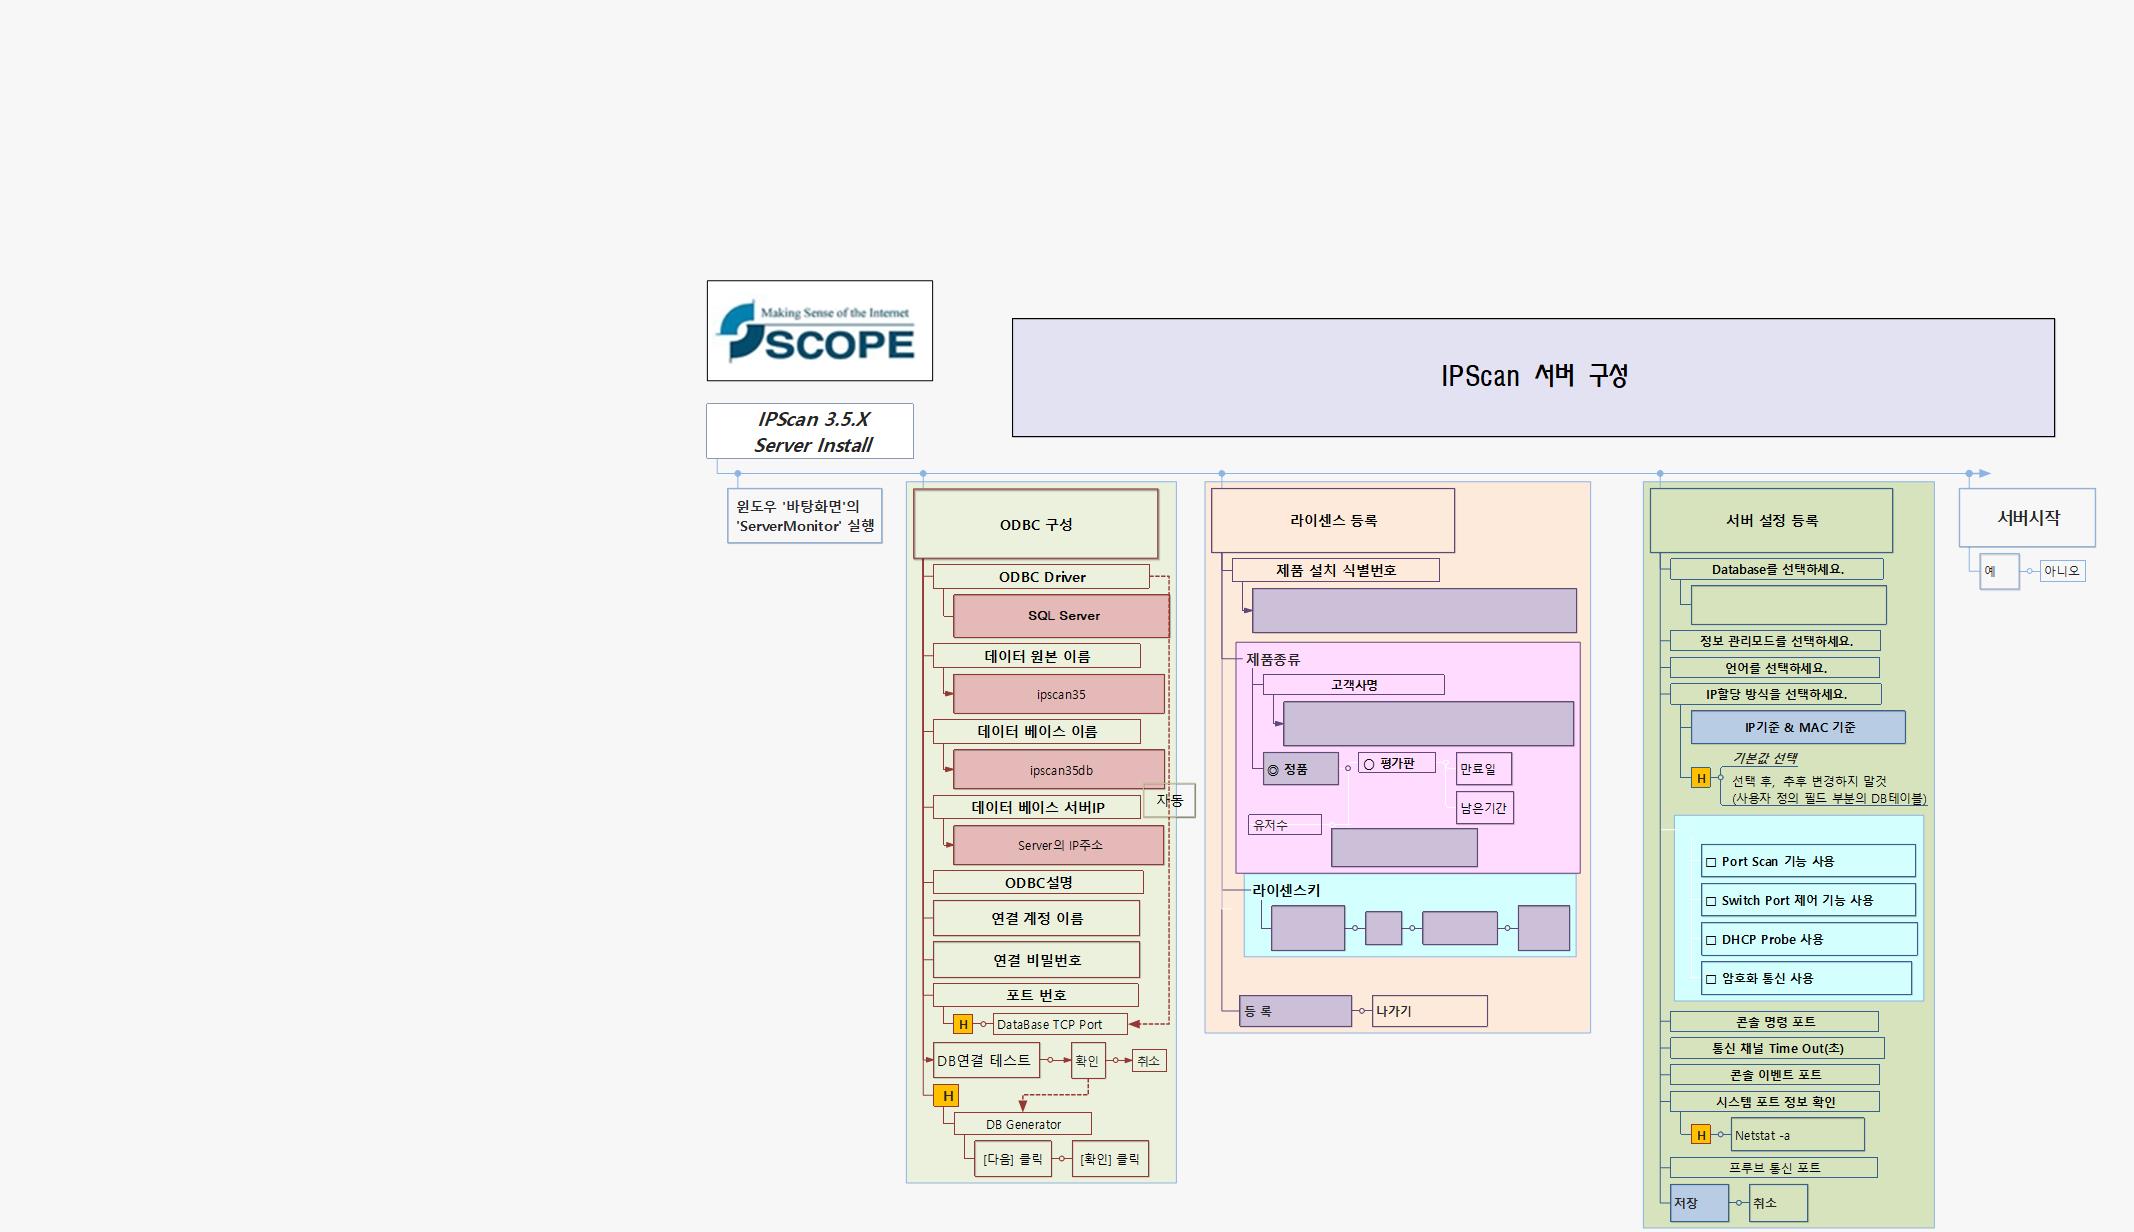Viewport: 2134px width, 1232px height.
Task: Click the 등록 button
Action: coord(1296,1011)
